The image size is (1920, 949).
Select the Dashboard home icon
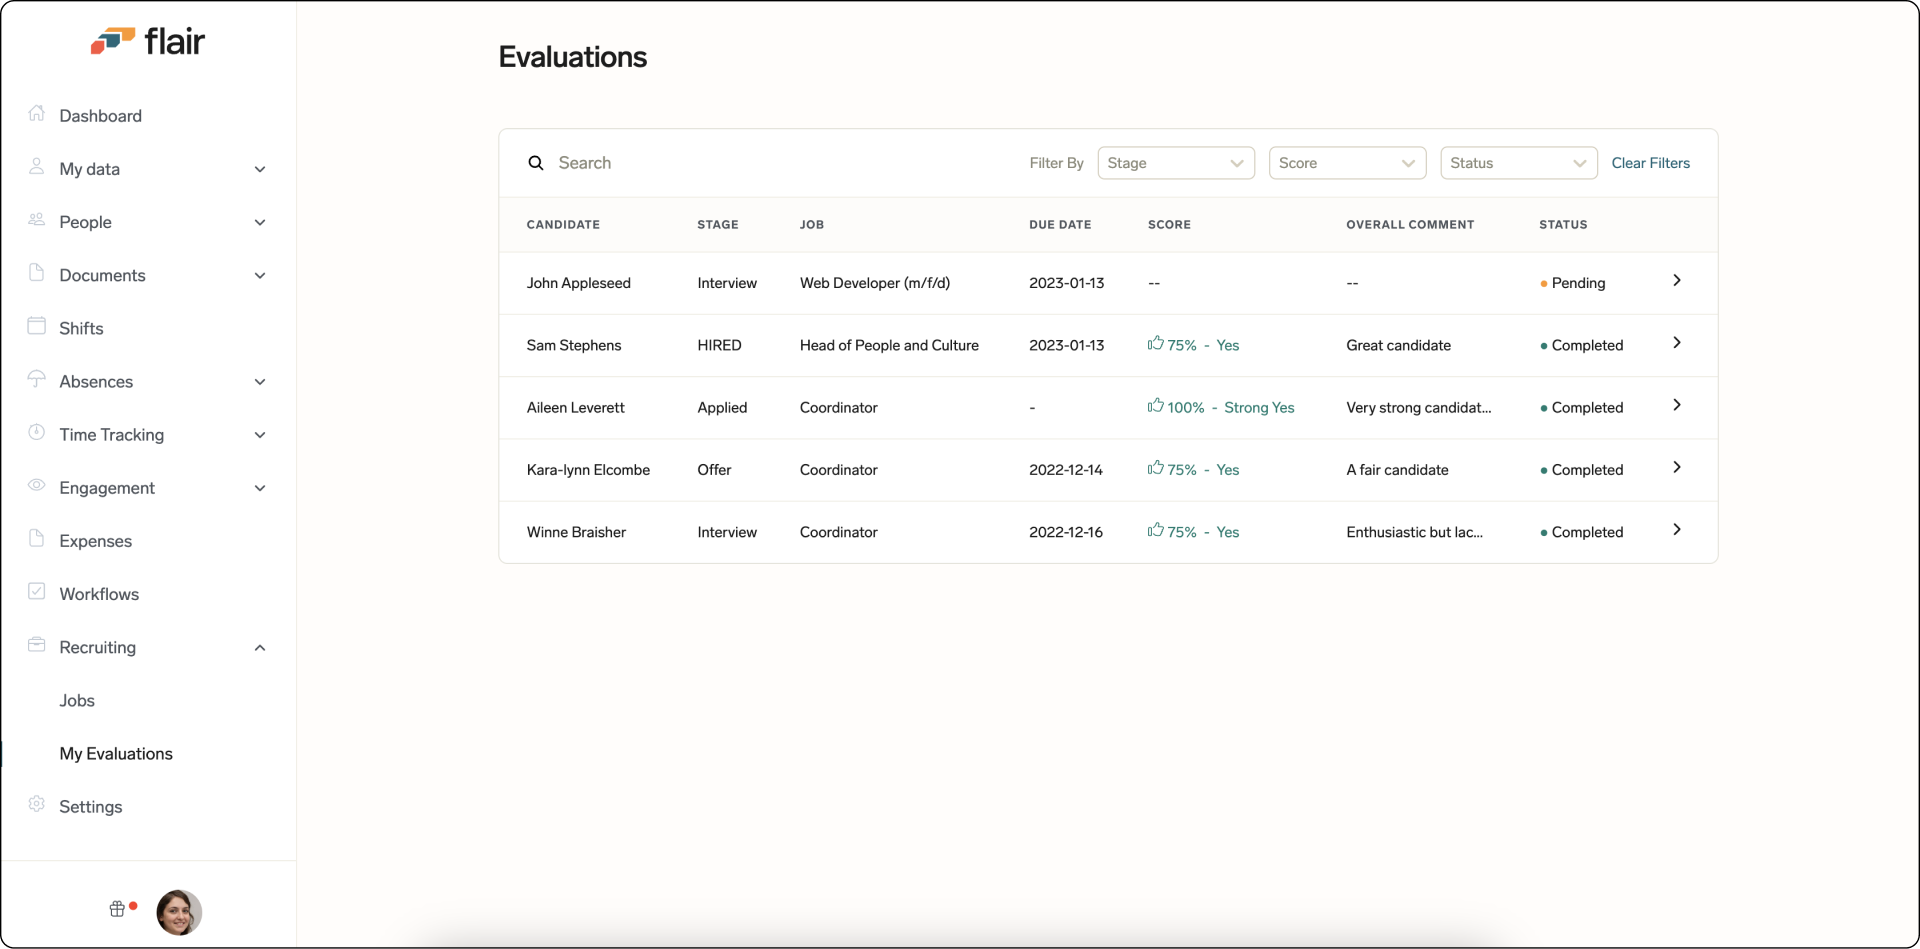tap(37, 114)
